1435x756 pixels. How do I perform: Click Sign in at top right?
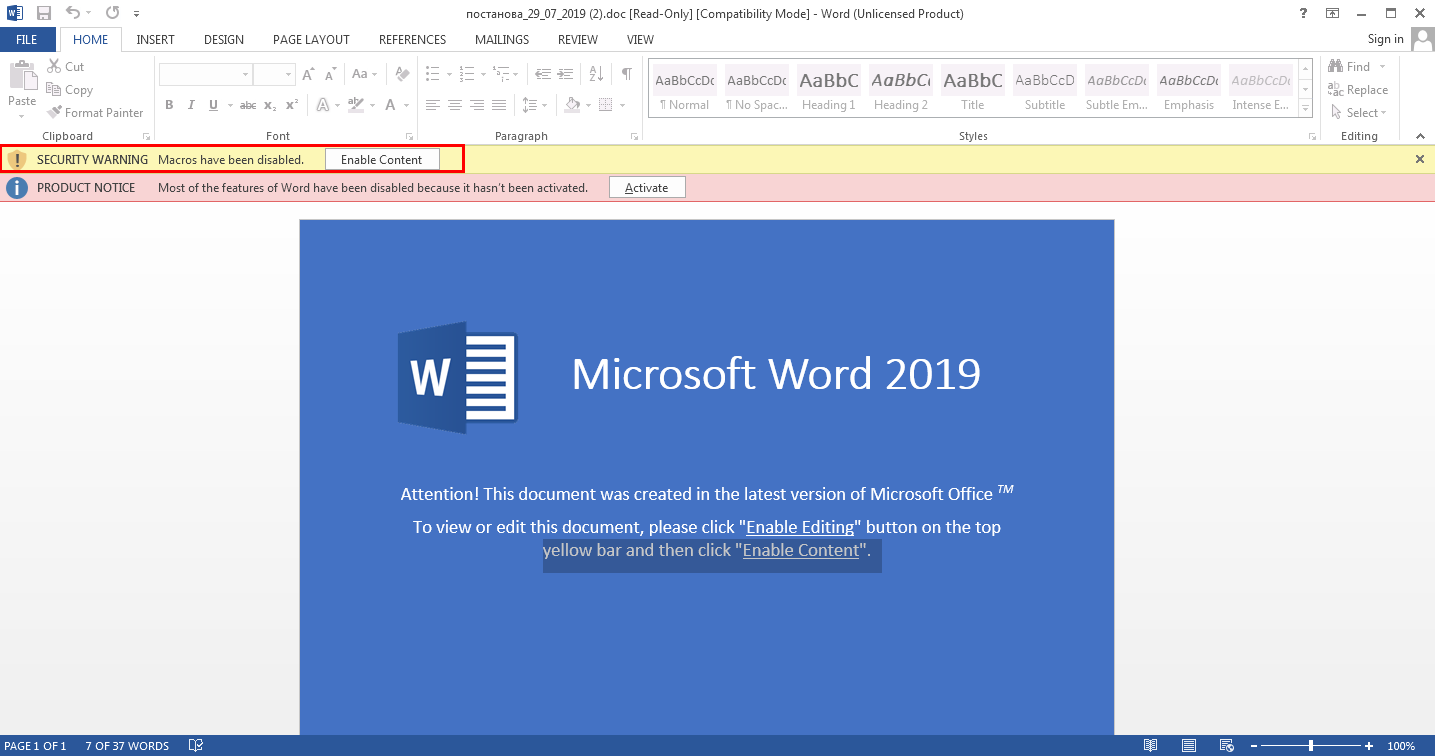click(x=1385, y=39)
